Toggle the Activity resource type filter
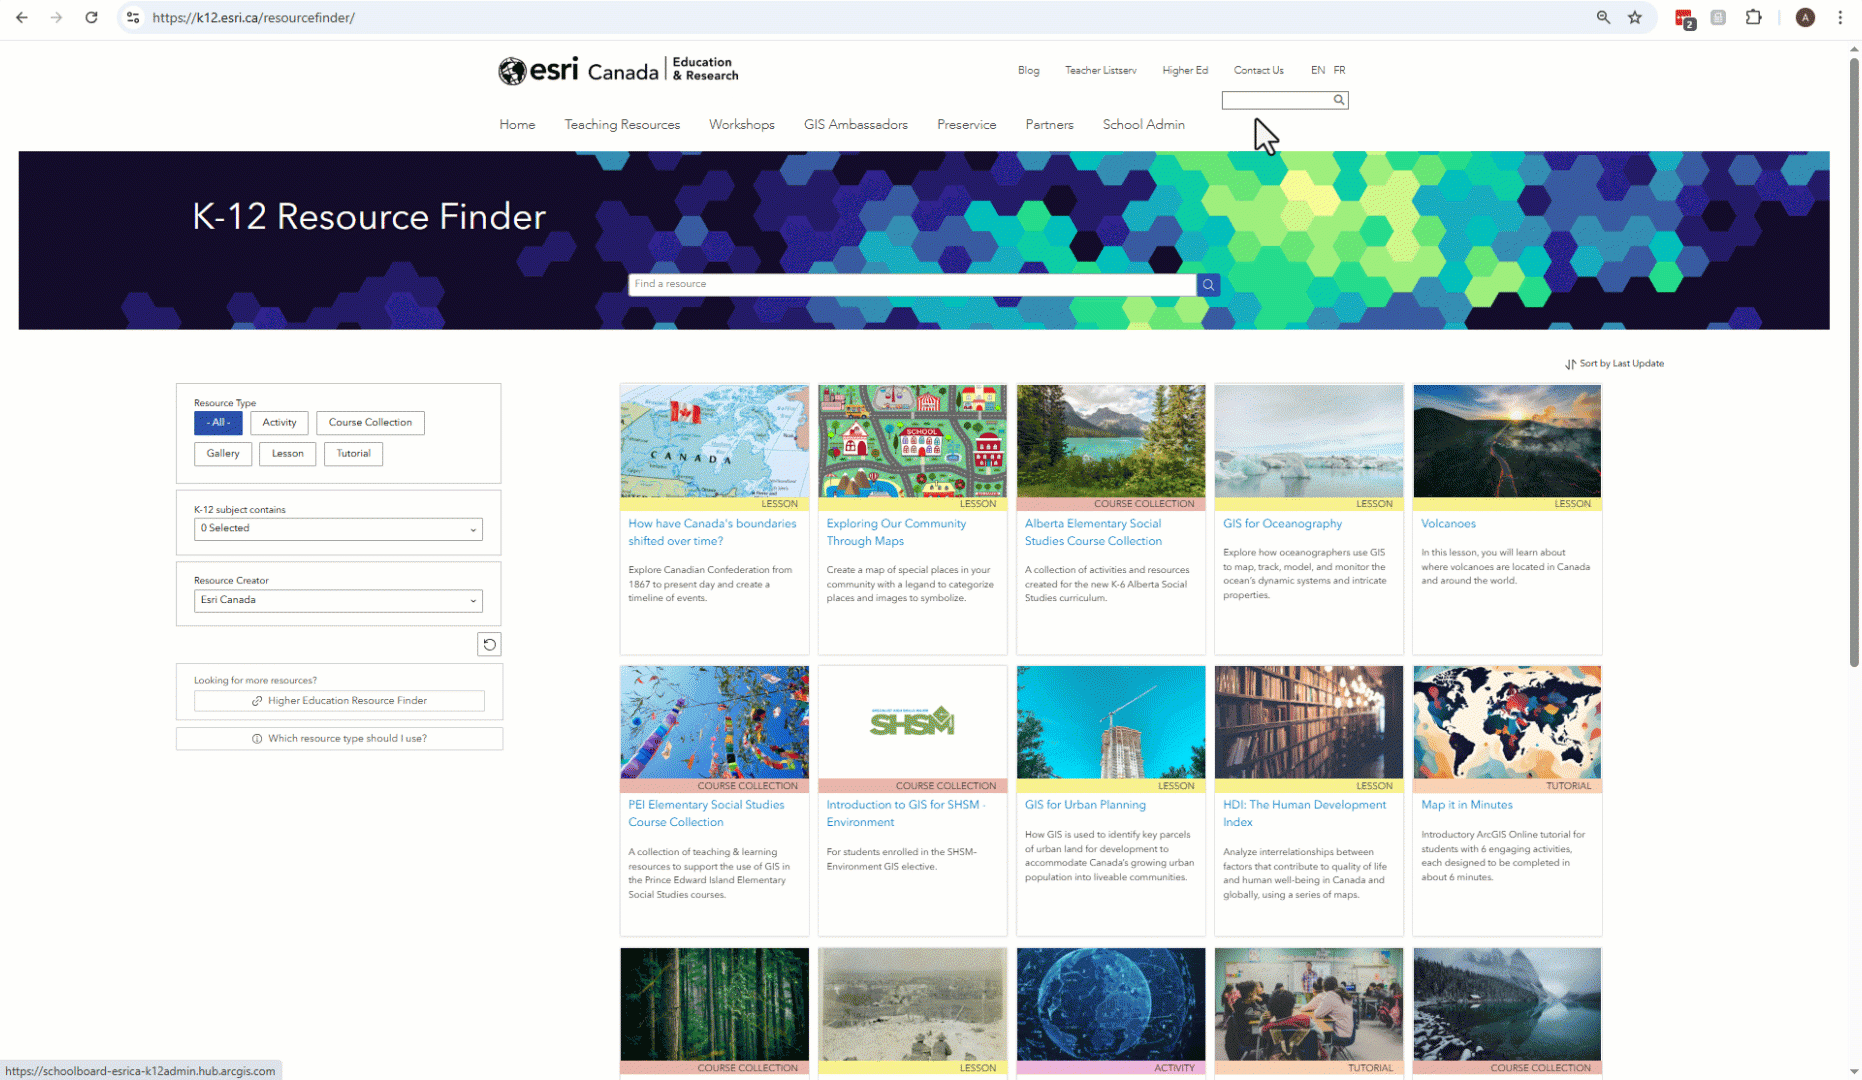 tap(279, 422)
